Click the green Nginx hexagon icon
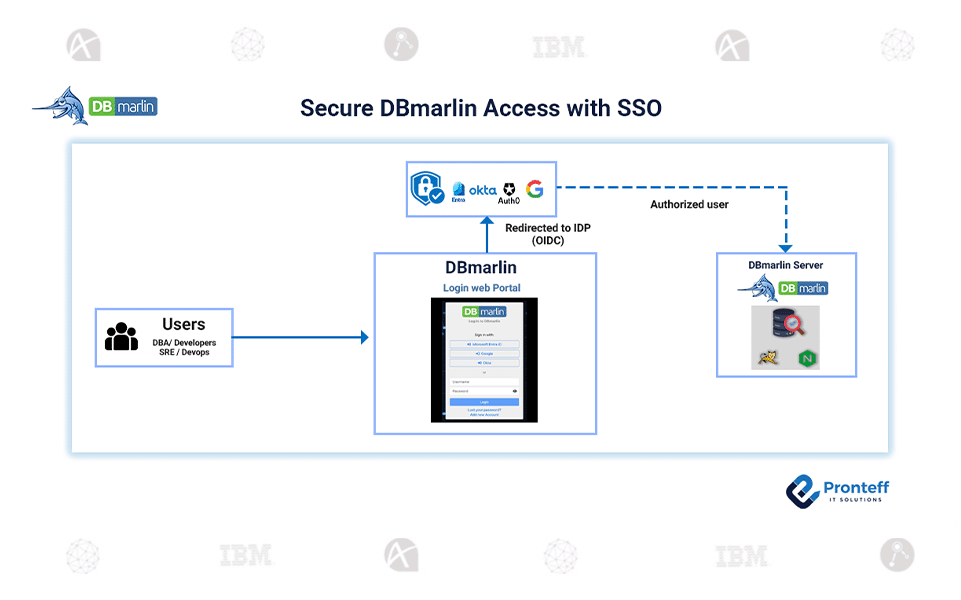Viewport: 961px width, 600px height. point(807,359)
